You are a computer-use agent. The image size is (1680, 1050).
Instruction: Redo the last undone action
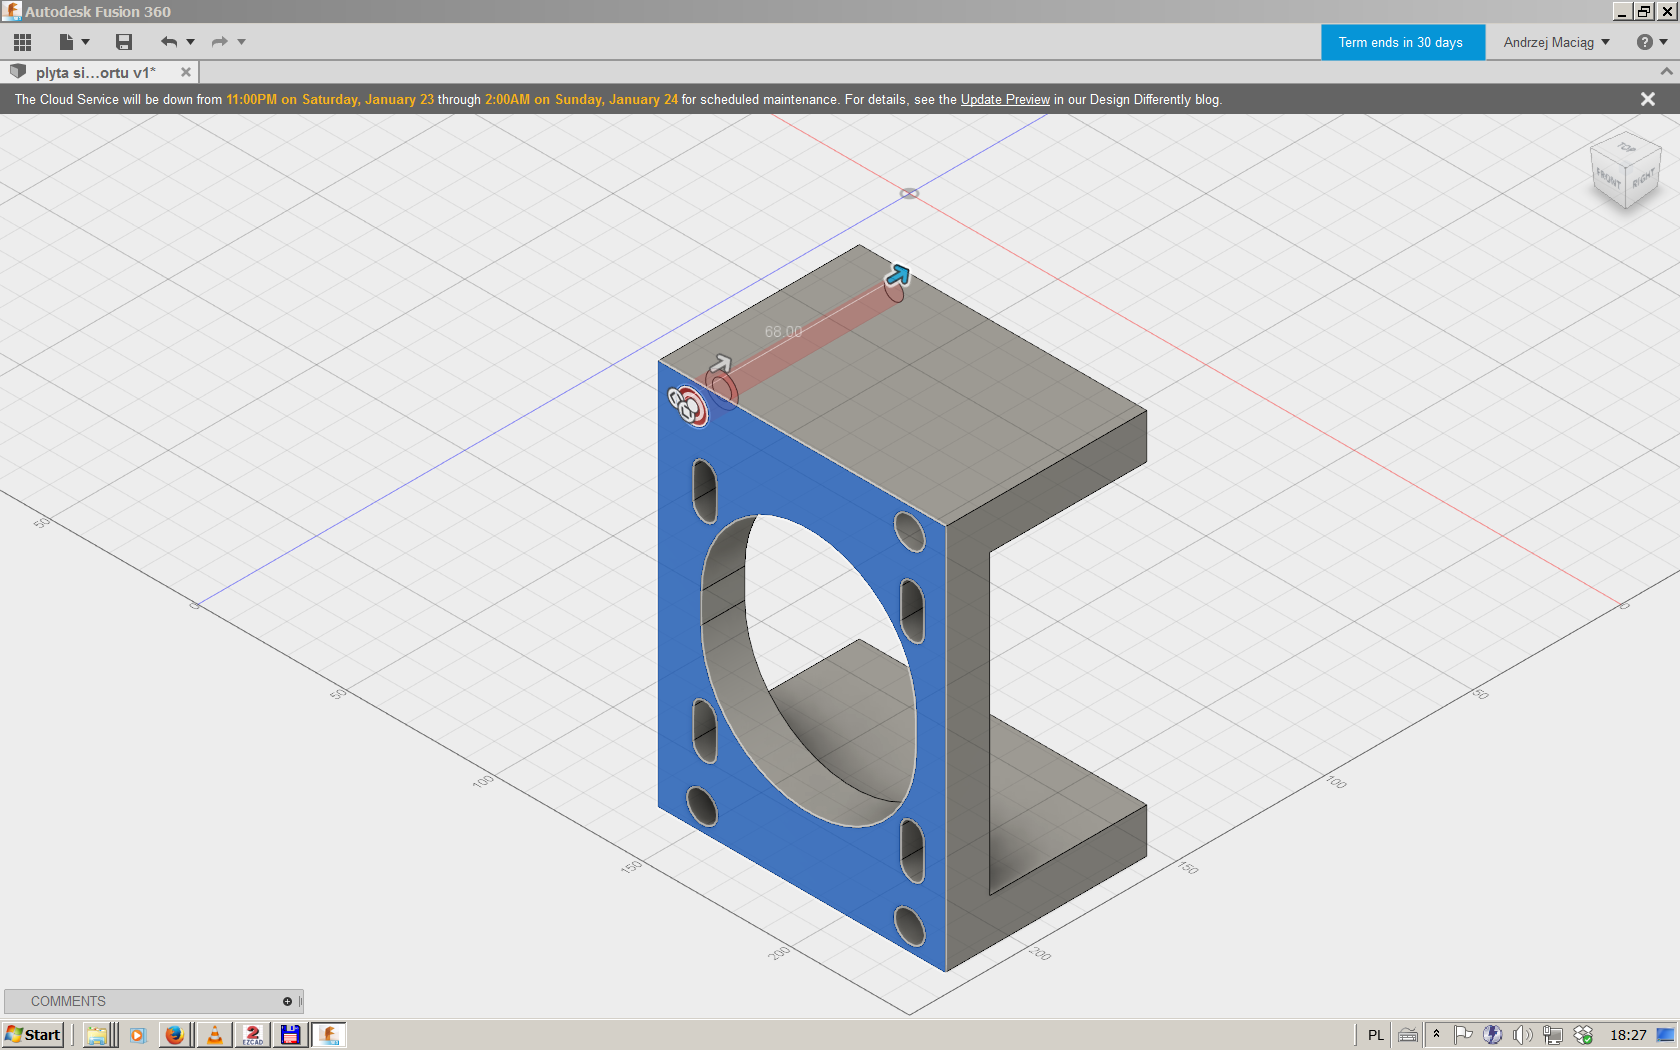coord(219,42)
